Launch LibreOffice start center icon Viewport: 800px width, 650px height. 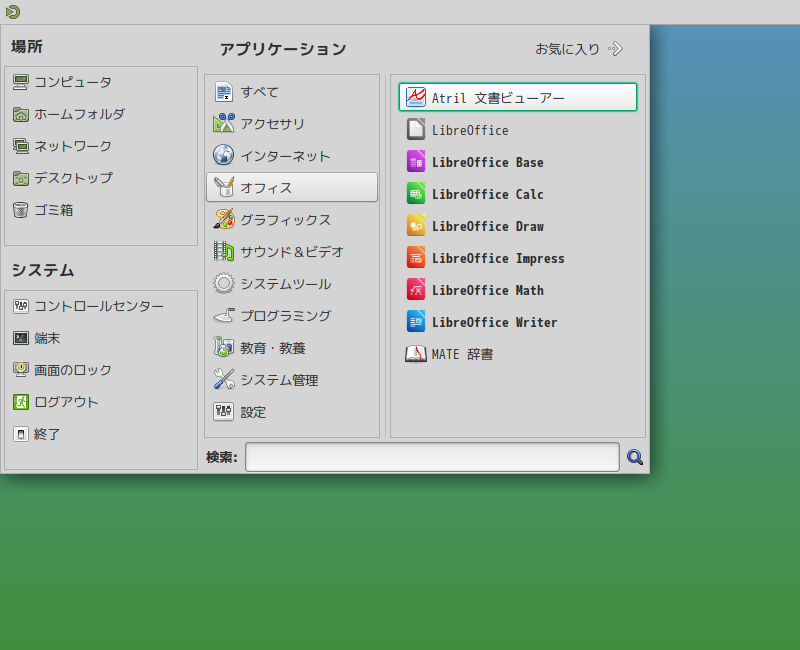tap(416, 129)
